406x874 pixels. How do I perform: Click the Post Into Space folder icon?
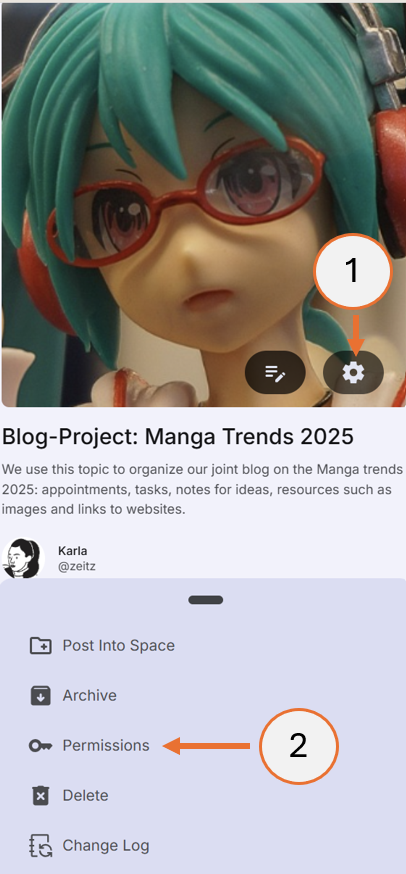tap(40, 645)
